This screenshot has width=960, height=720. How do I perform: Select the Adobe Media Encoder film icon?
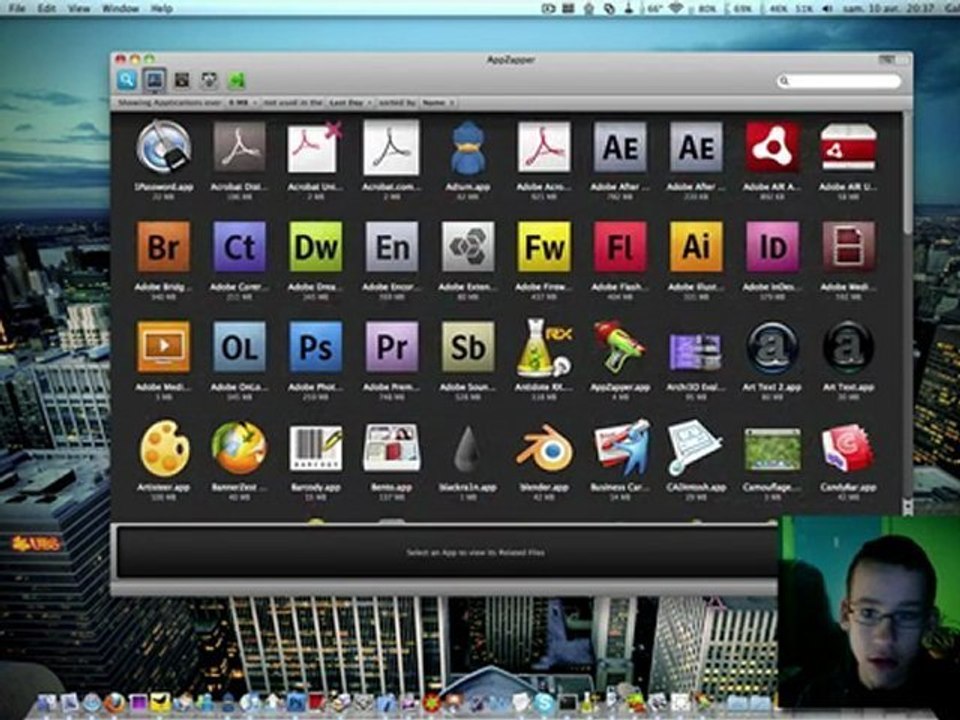click(x=848, y=247)
